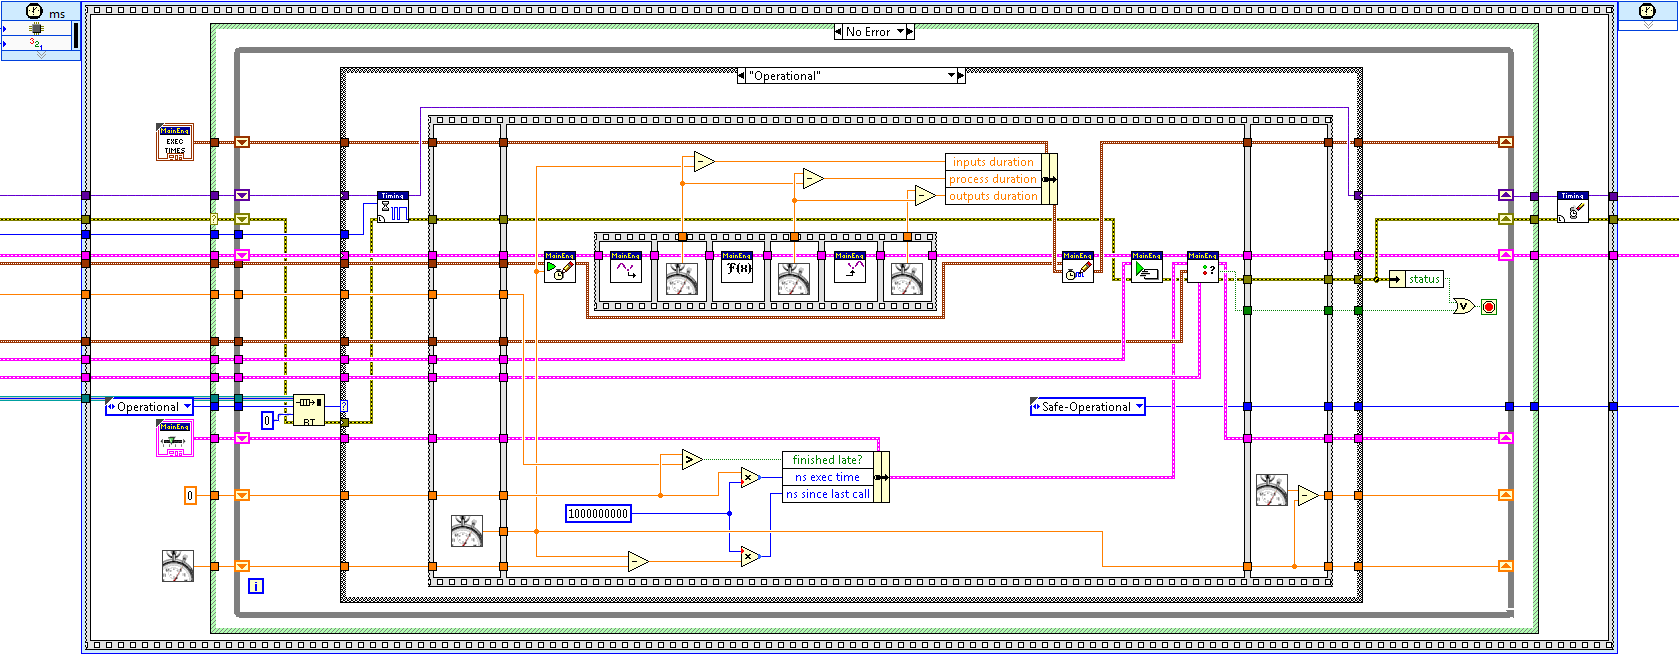
Task: Select the subtract node at loop bottom
Action: (x=638, y=561)
